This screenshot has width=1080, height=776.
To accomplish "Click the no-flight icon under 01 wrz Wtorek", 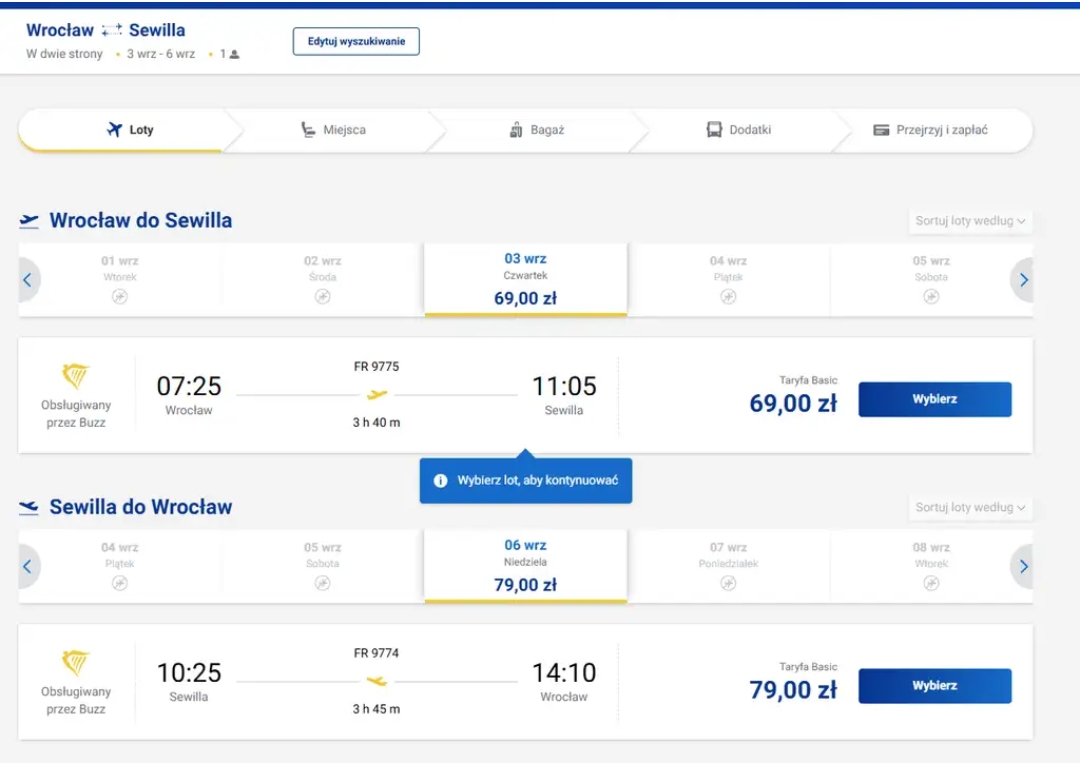I will pos(120,297).
